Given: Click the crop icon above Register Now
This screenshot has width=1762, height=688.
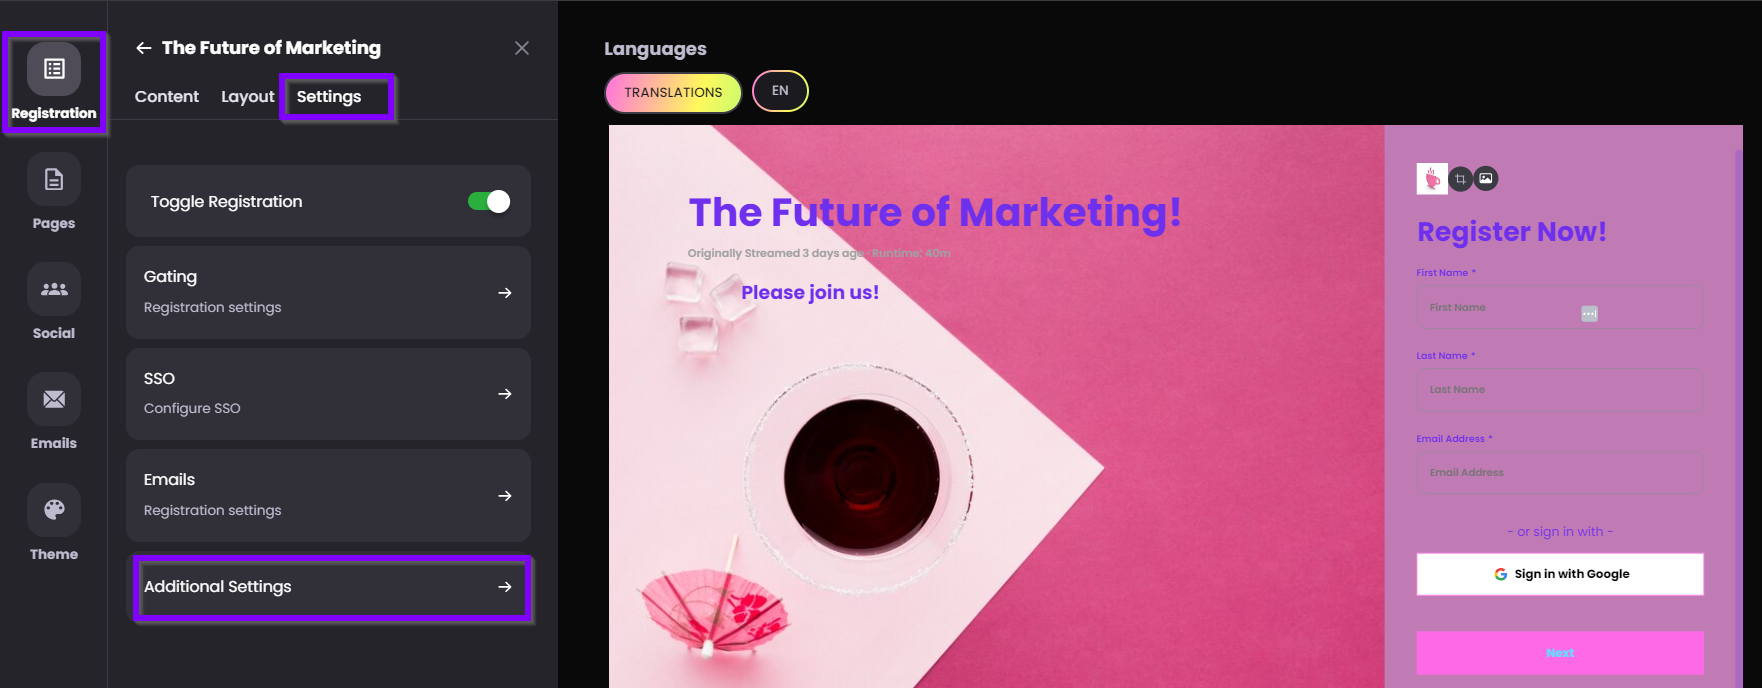Looking at the screenshot, I should pos(1460,179).
